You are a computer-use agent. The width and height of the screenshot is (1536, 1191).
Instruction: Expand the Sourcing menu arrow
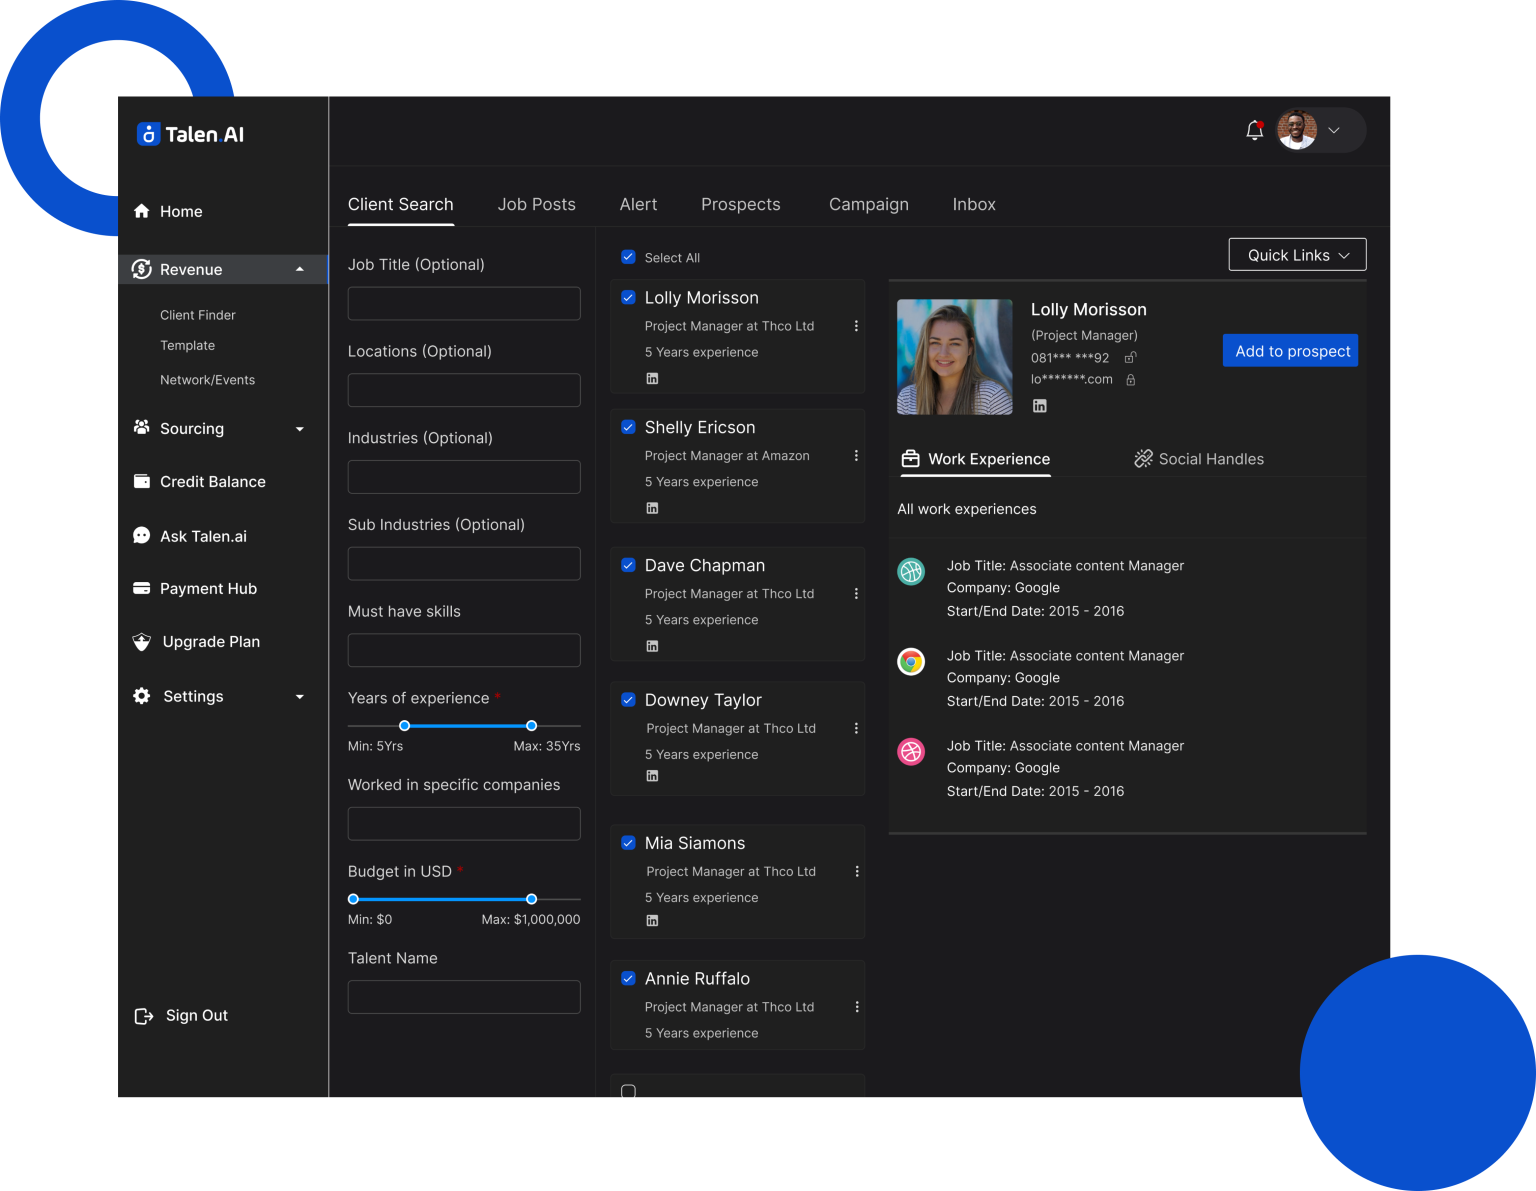(x=300, y=429)
